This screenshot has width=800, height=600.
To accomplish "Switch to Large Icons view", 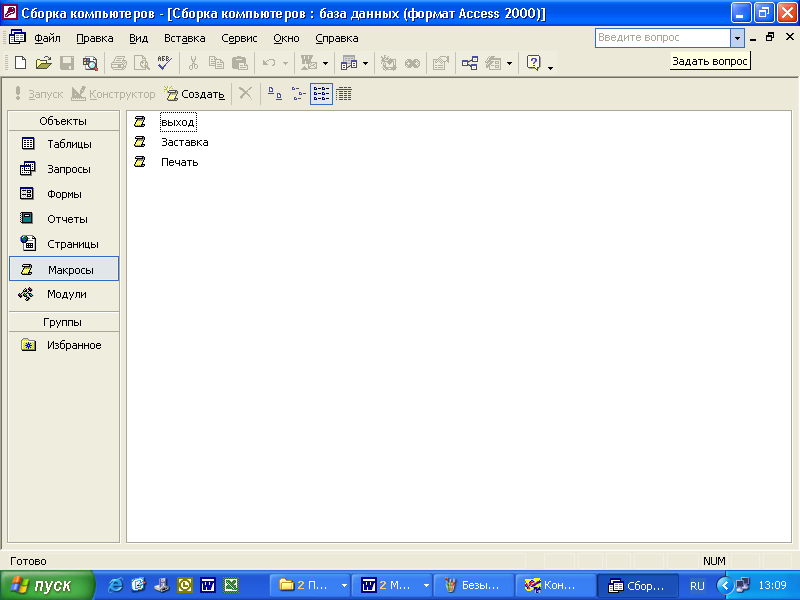I will [275, 94].
